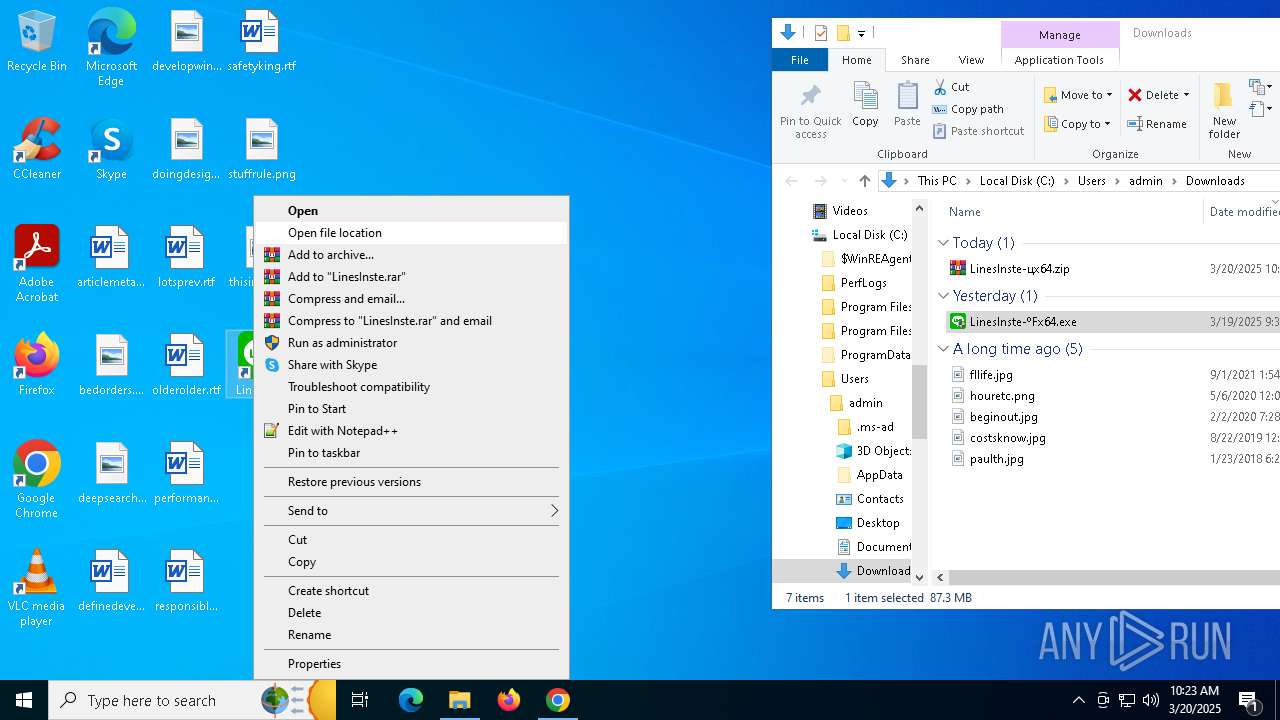Click Rename in Organize group

point(1157,124)
